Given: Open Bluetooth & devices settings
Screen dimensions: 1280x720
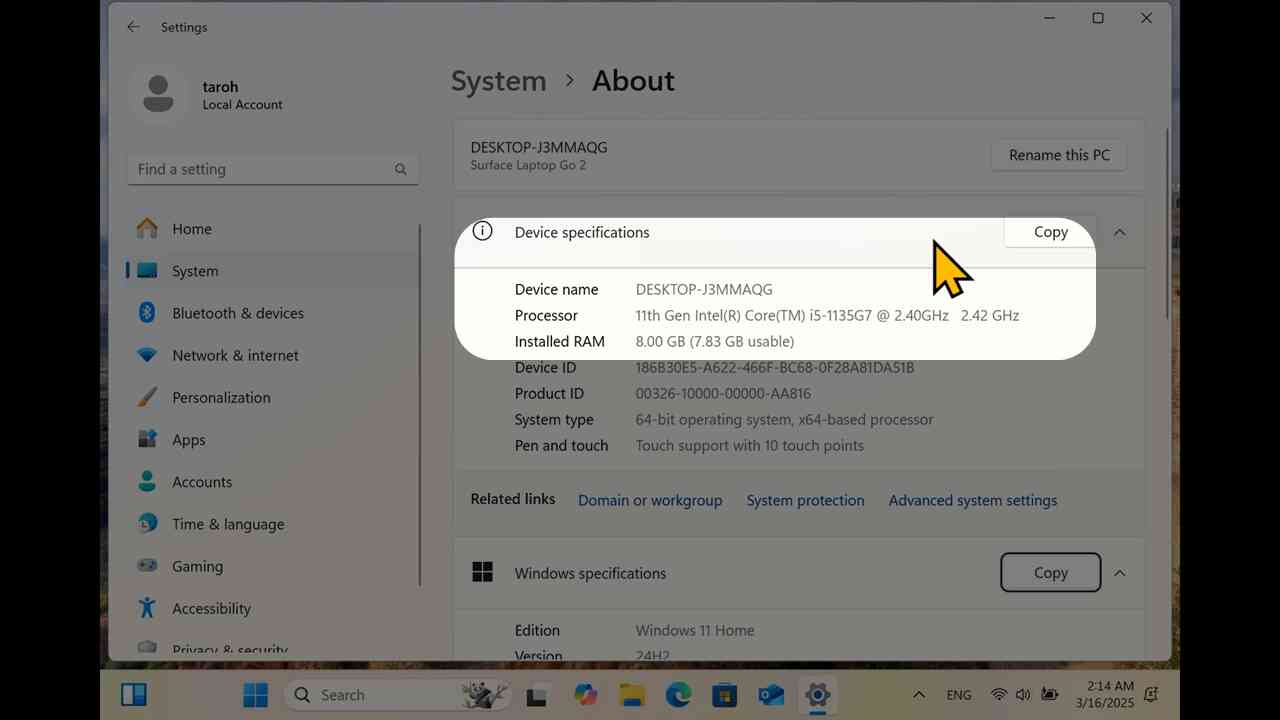Looking at the screenshot, I should (x=272, y=313).
